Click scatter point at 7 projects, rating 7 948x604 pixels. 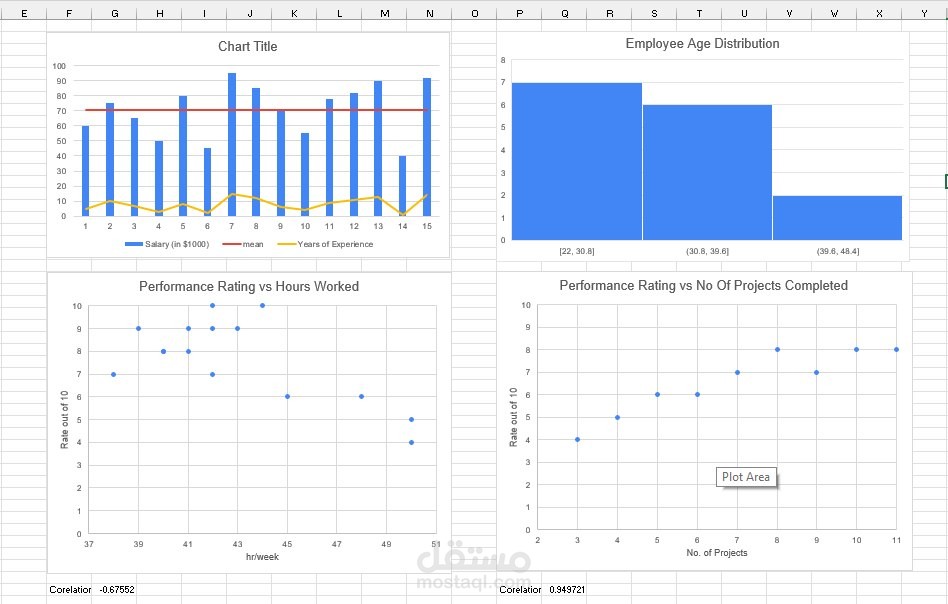pyautogui.click(x=737, y=372)
